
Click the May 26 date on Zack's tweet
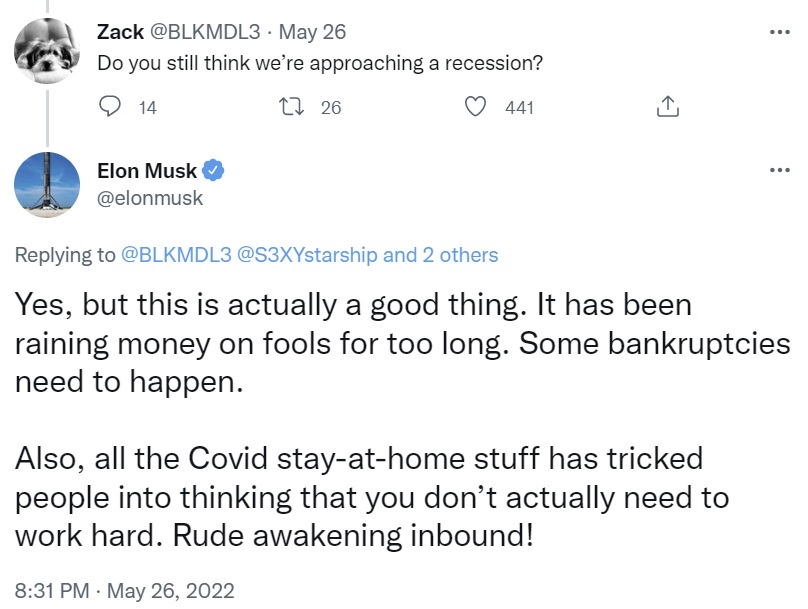pos(312,32)
